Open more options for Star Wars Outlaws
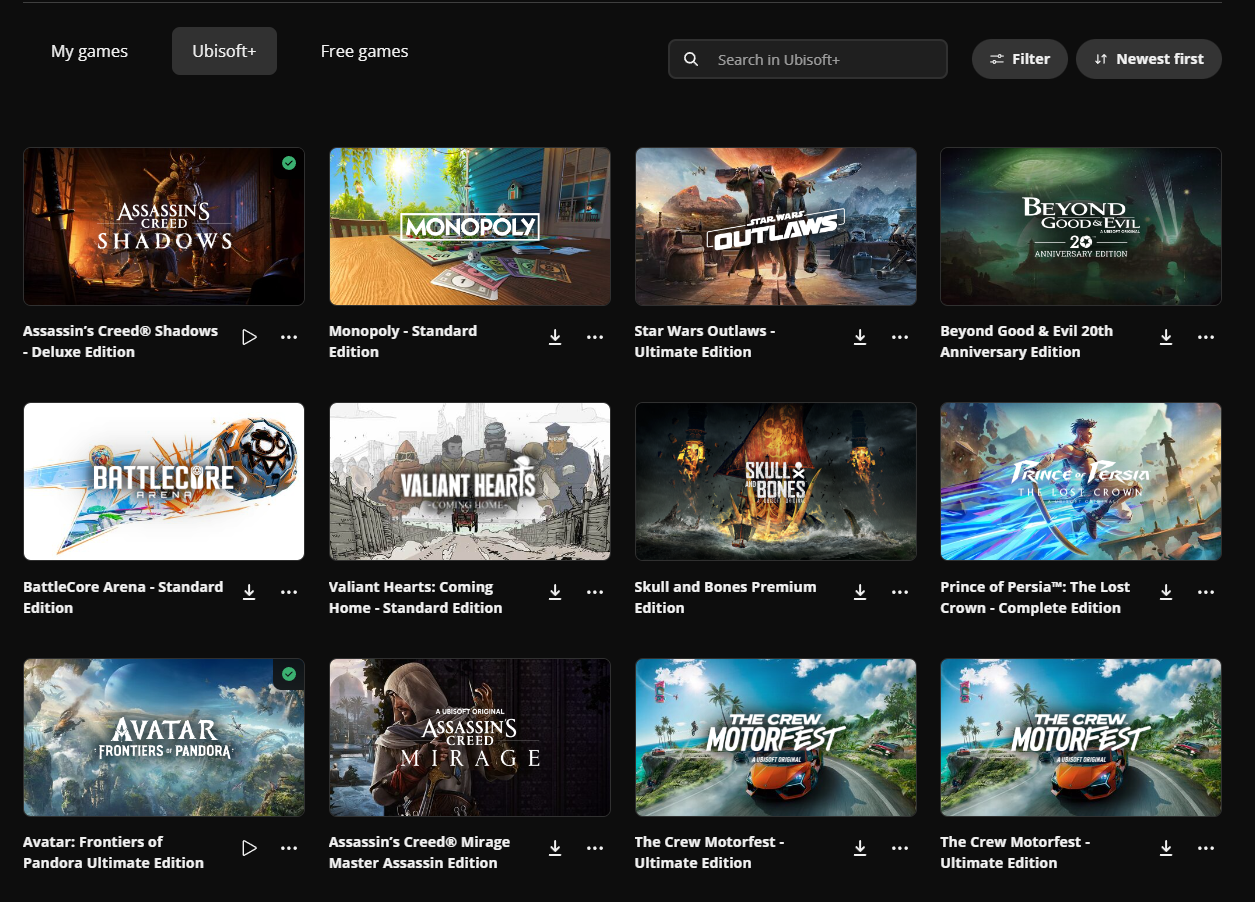Image resolution: width=1255 pixels, height=902 pixels. [x=900, y=337]
